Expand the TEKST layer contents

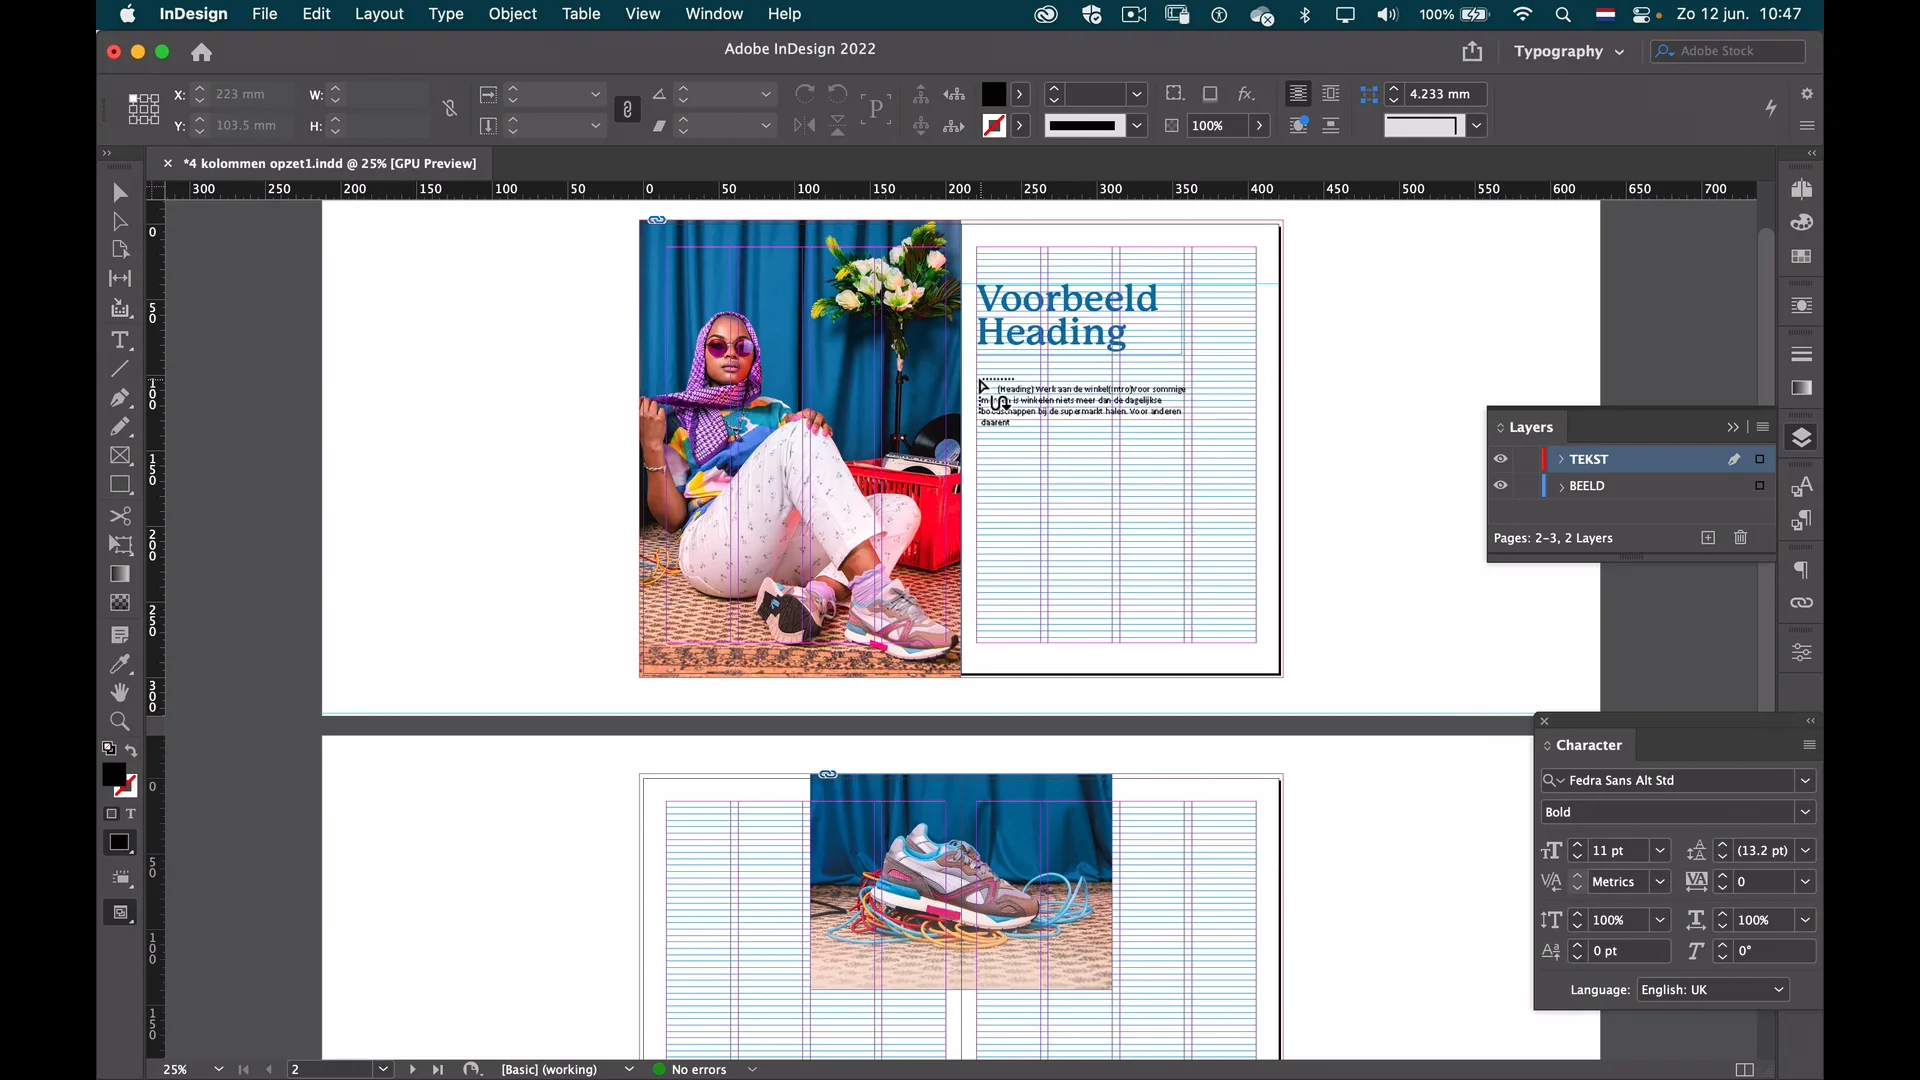1561,459
